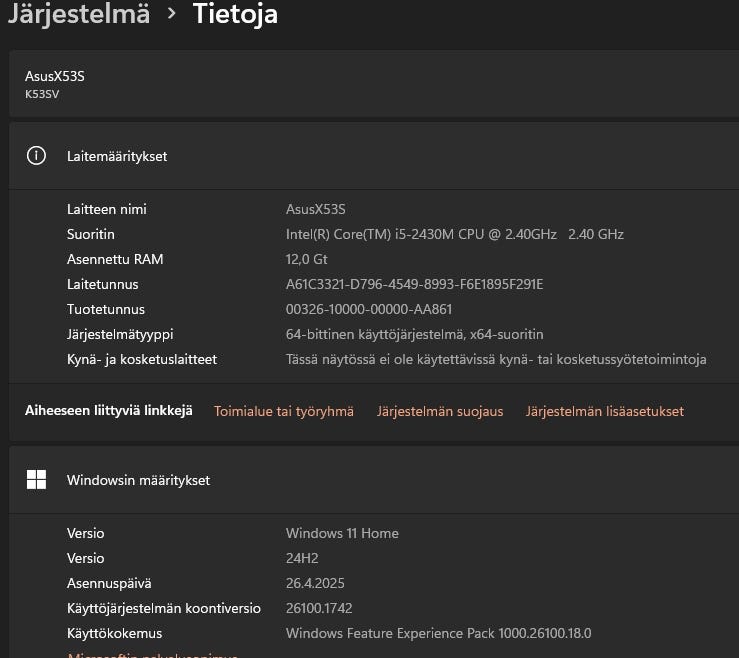Select the Laitetunnus ID value
Viewport: 739px width, 658px height.
coord(414,284)
